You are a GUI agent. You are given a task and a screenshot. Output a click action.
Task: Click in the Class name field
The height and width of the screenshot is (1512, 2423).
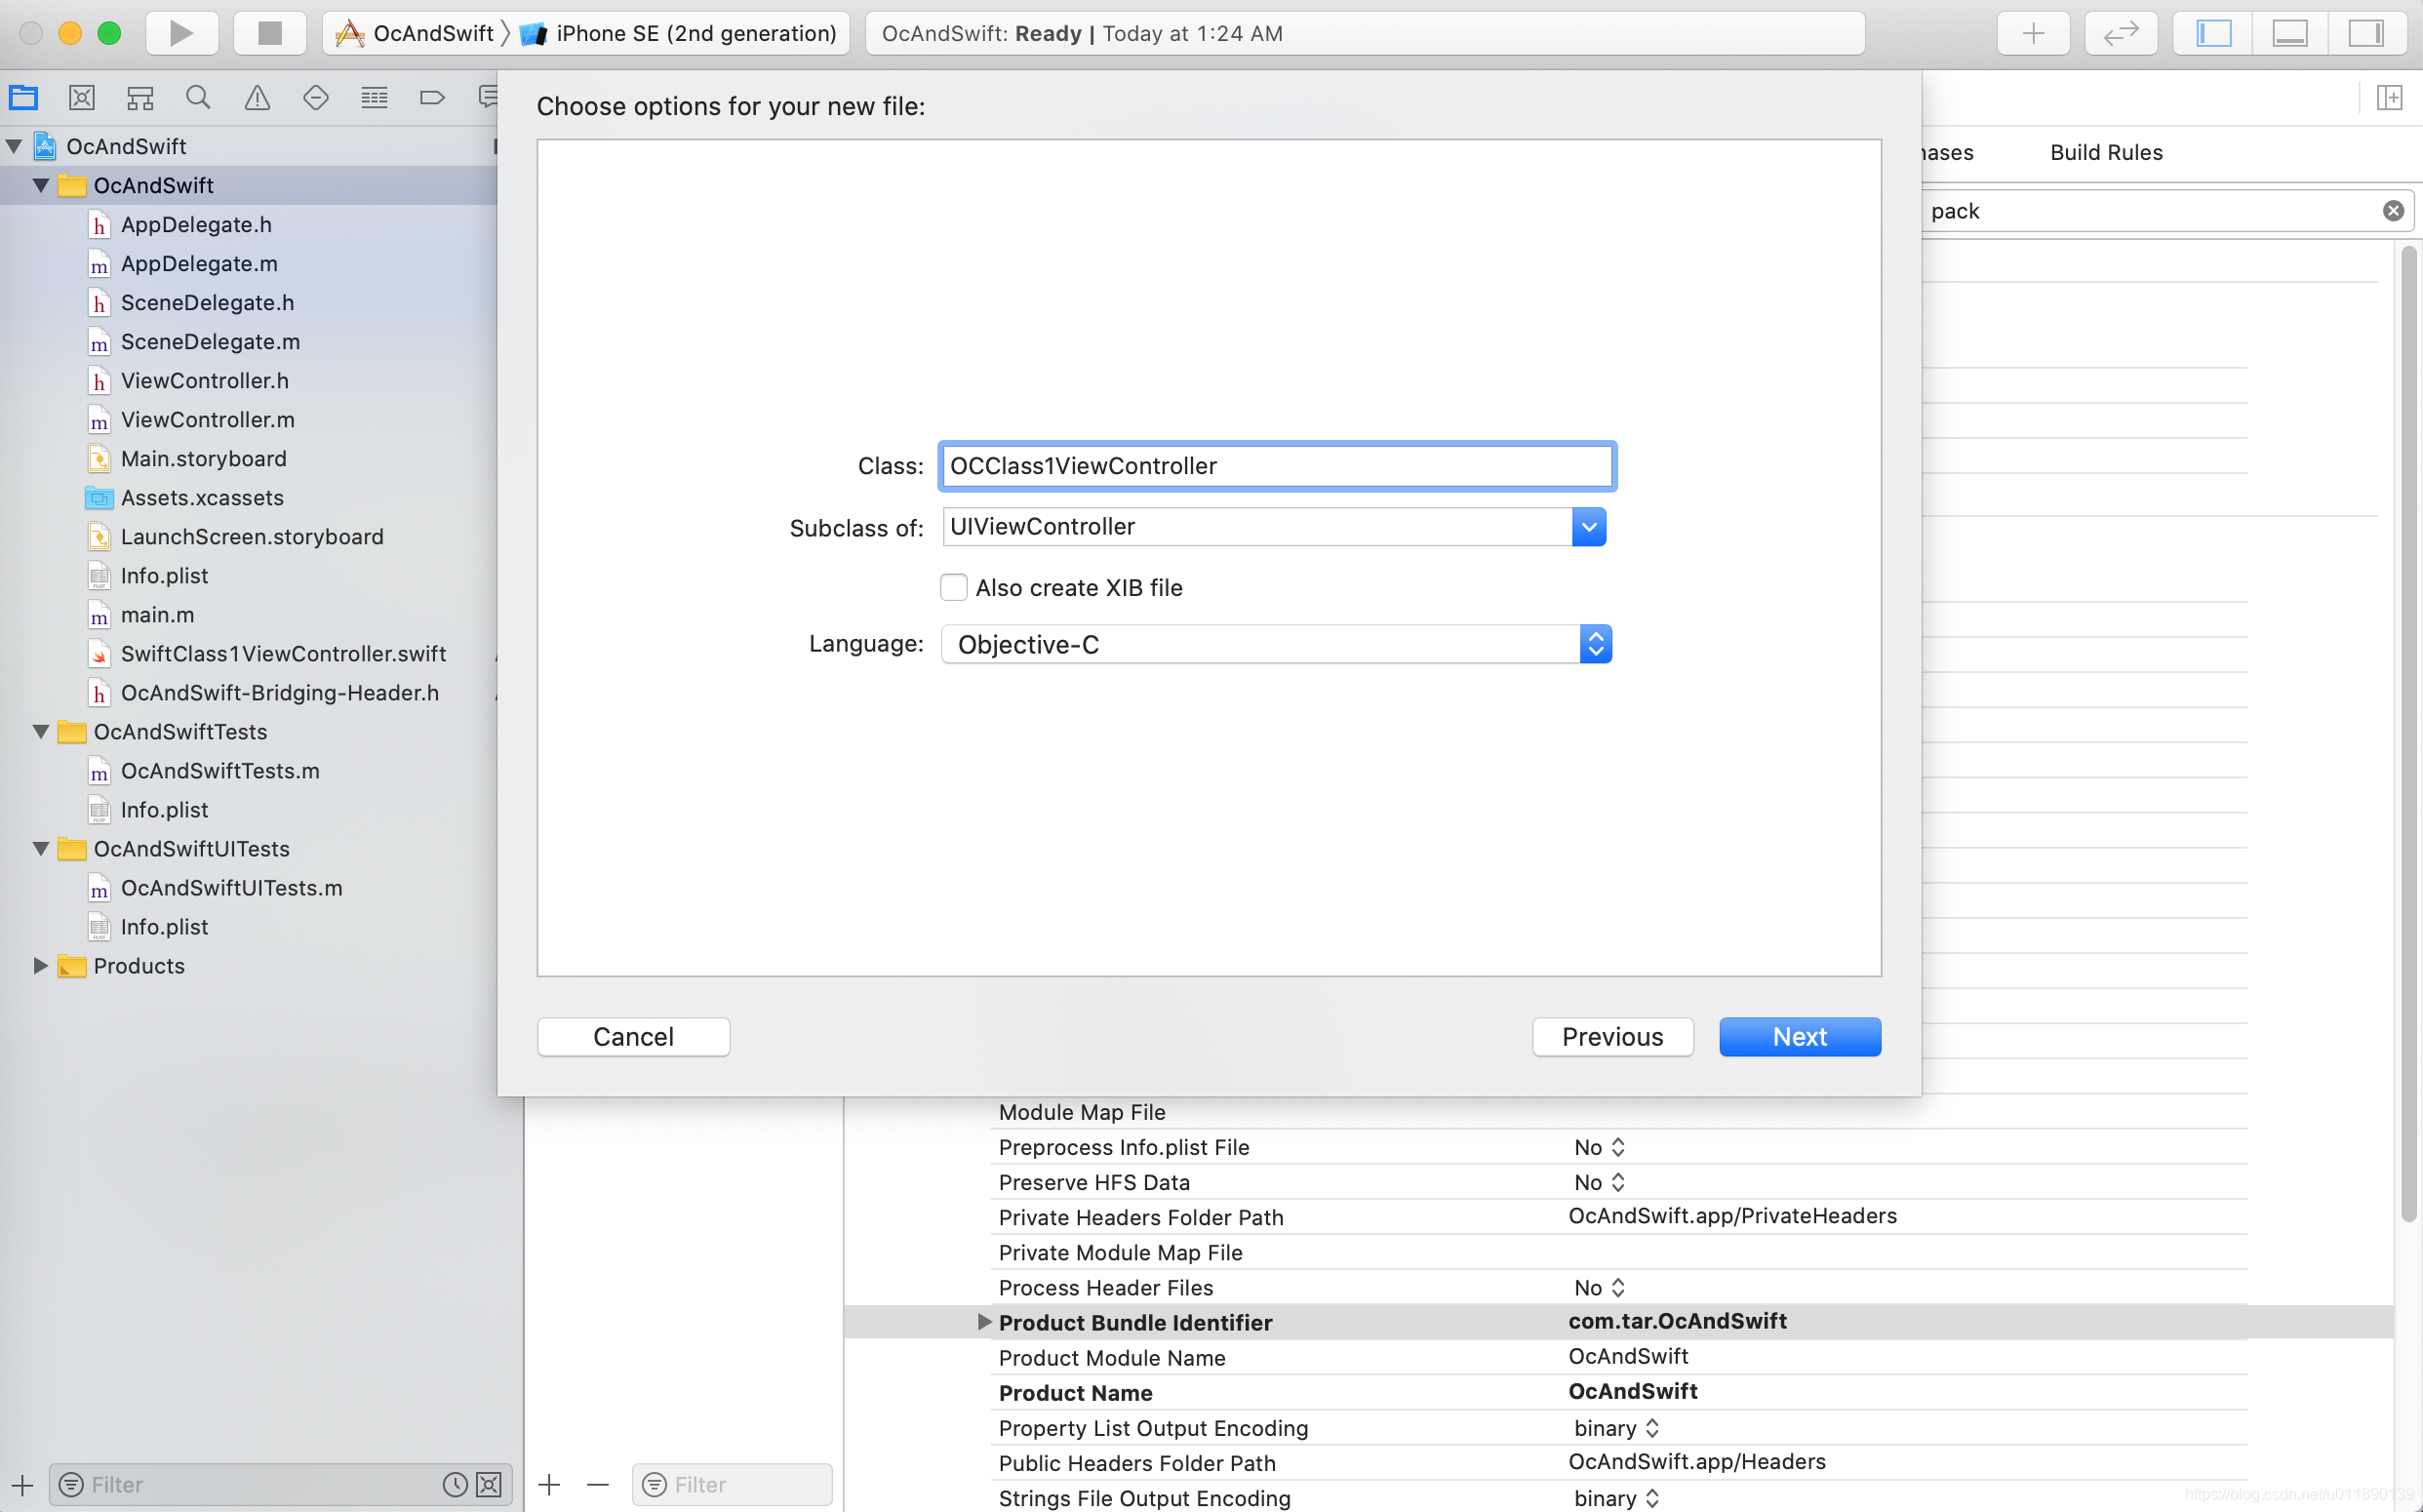[x=1276, y=466]
